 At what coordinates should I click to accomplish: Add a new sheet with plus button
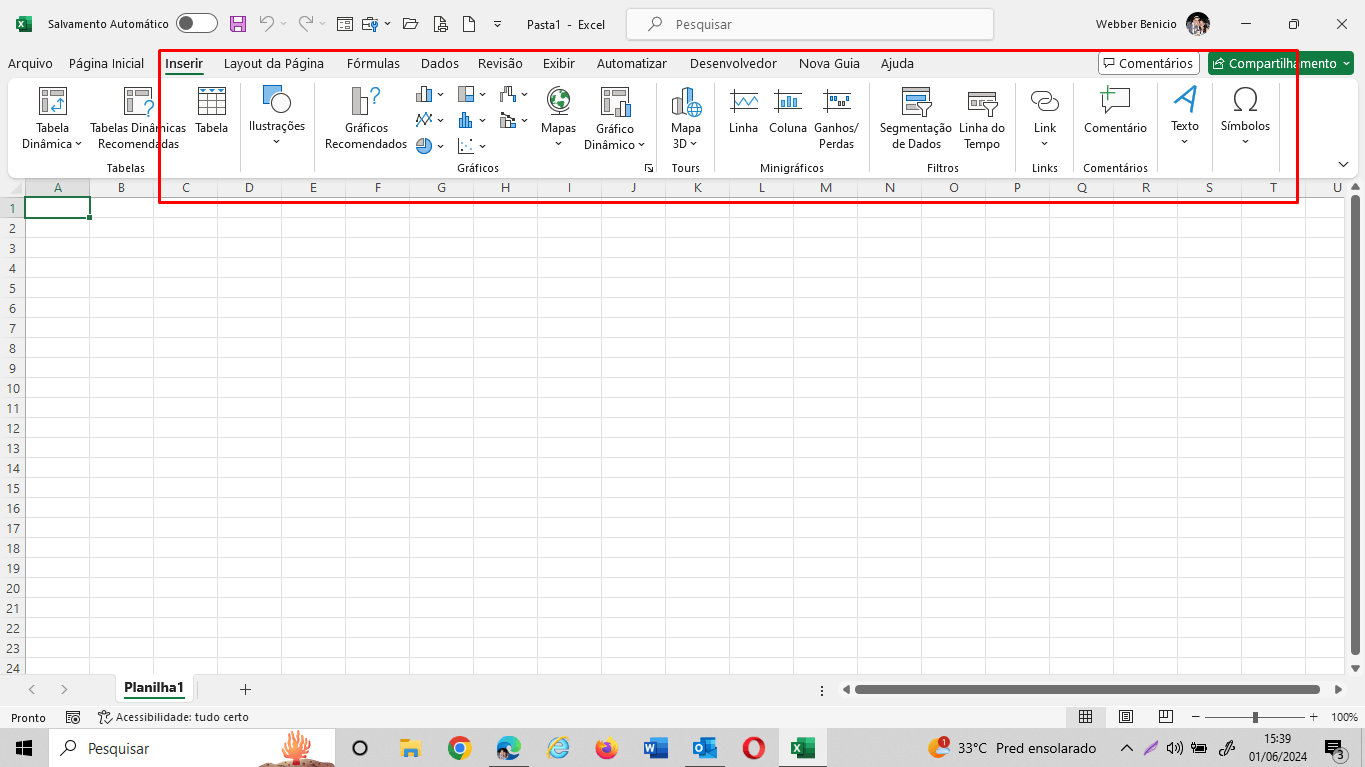pos(245,689)
